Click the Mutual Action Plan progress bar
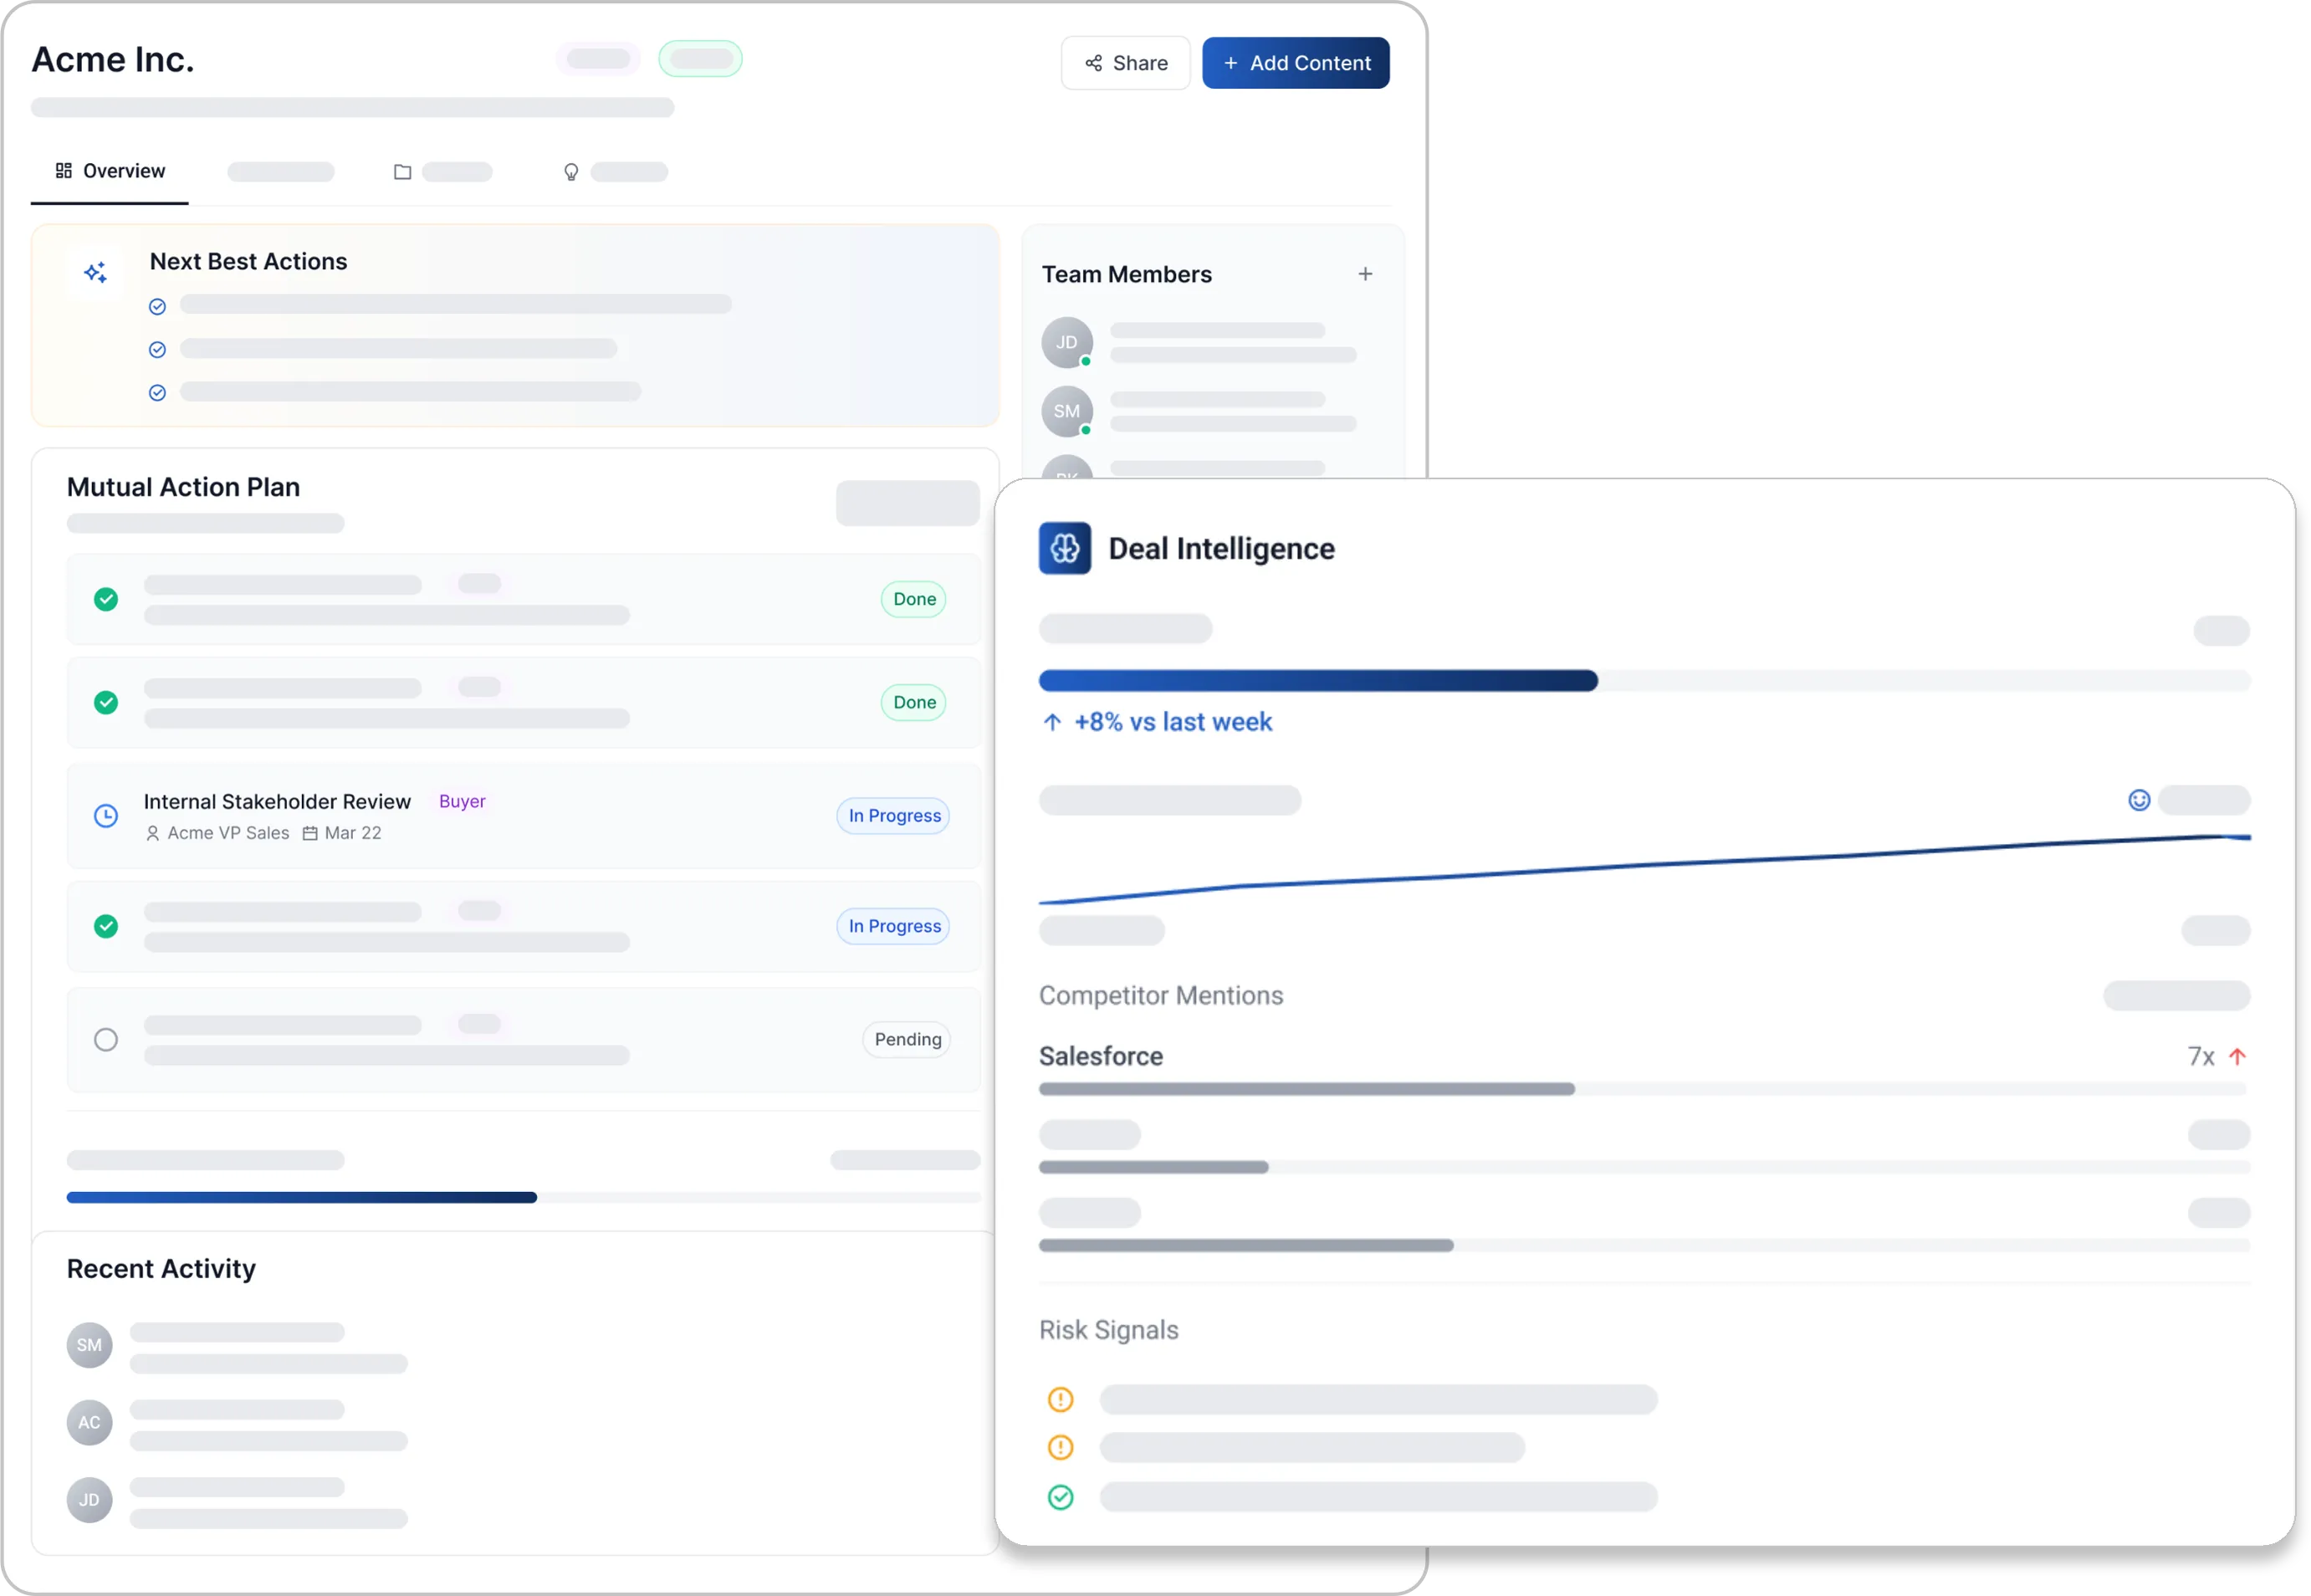This screenshot has width=2311, height=1596. pos(522,1197)
